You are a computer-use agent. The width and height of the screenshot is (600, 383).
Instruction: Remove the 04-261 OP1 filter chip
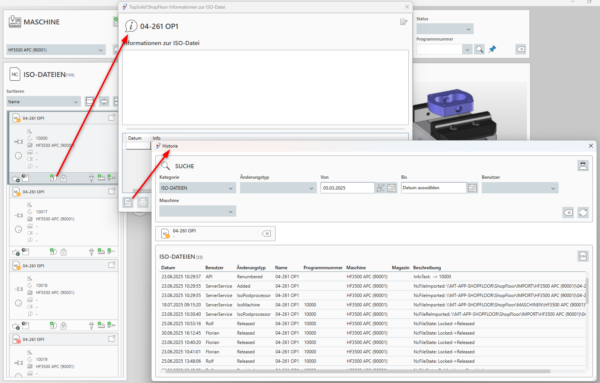tap(266, 233)
